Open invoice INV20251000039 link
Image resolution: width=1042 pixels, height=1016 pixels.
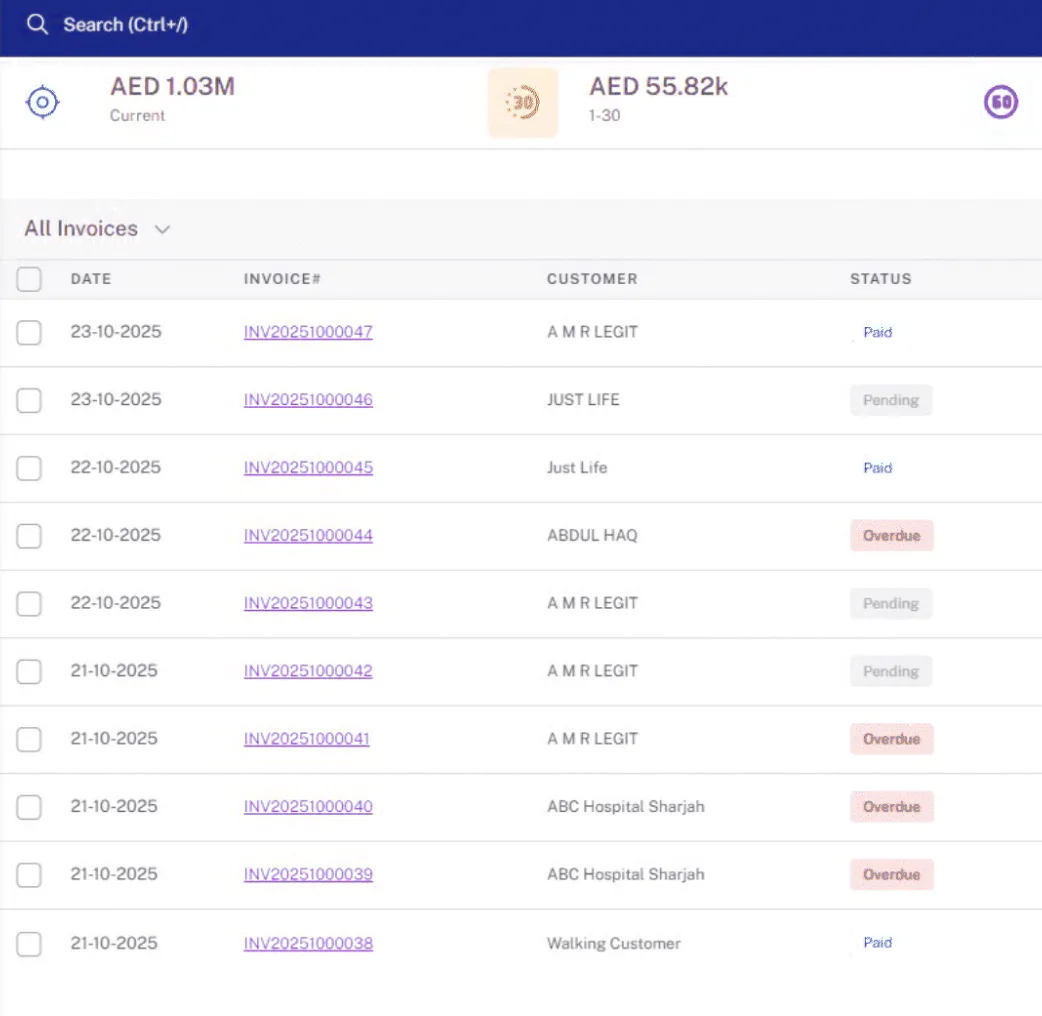tap(308, 874)
